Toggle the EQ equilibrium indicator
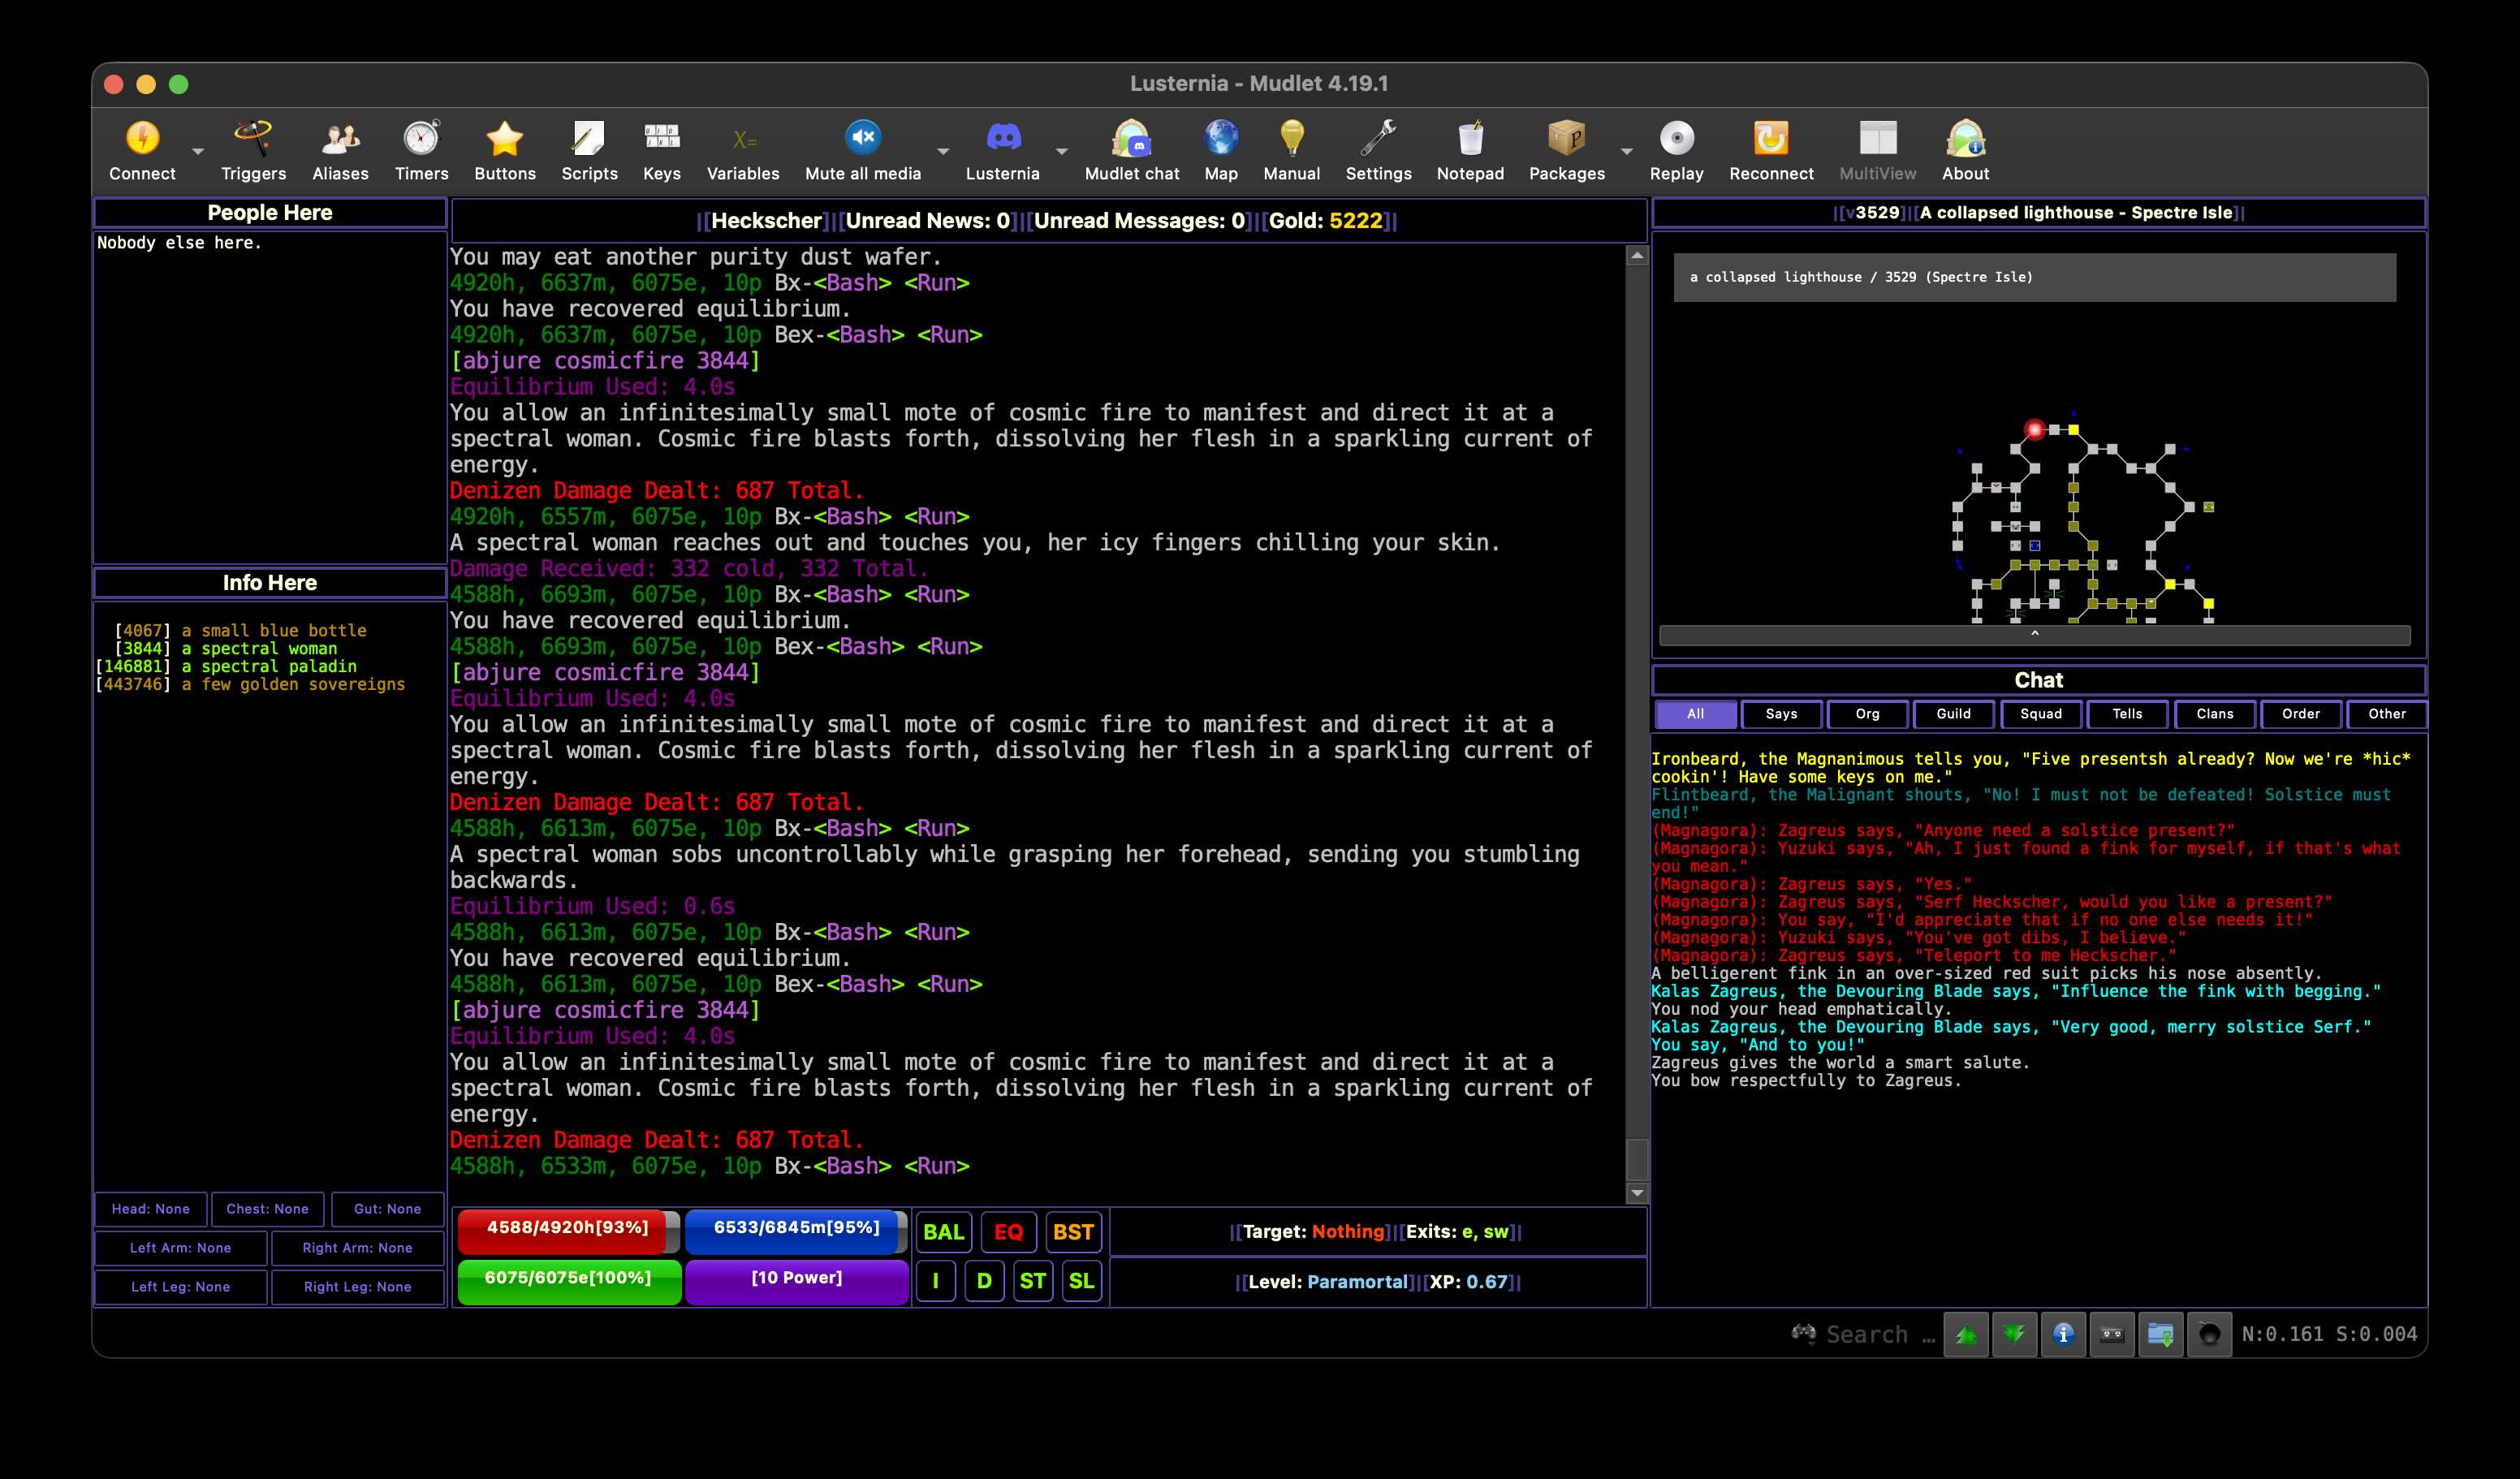 (x=1008, y=1232)
